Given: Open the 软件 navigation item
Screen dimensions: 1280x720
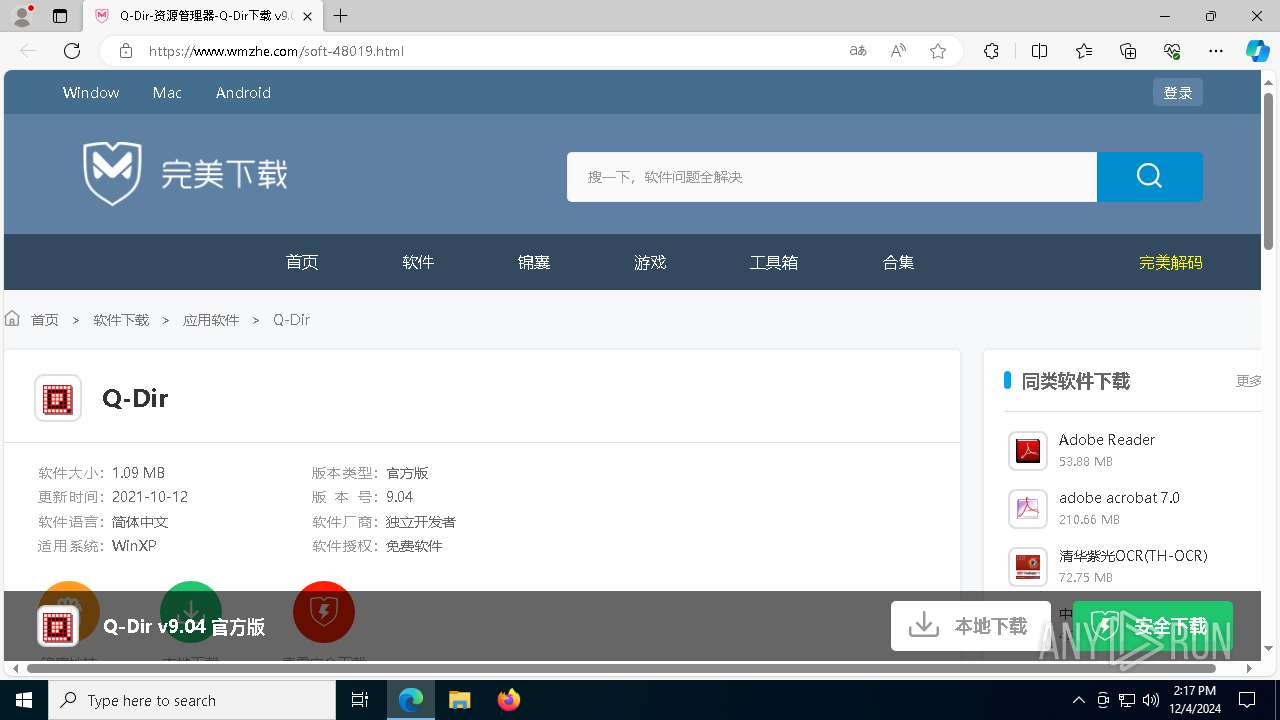Looking at the screenshot, I should (x=418, y=262).
